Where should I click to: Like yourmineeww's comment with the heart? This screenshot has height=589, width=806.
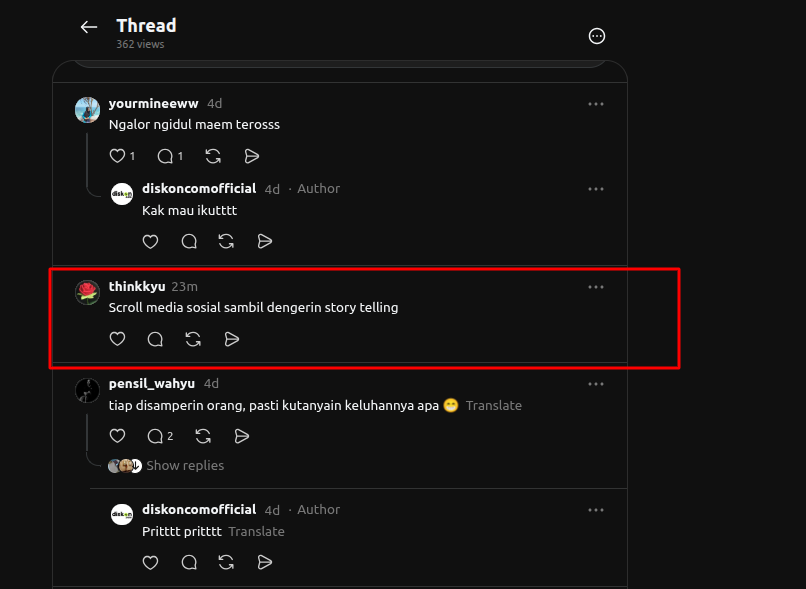click(x=117, y=156)
